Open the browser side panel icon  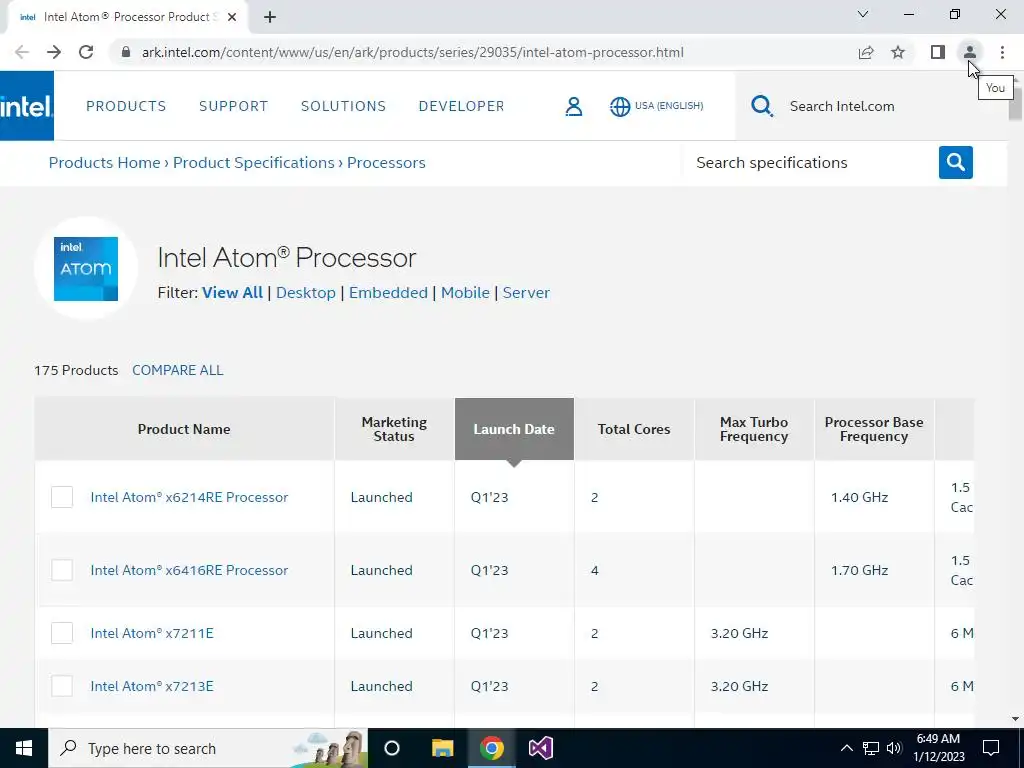938,52
